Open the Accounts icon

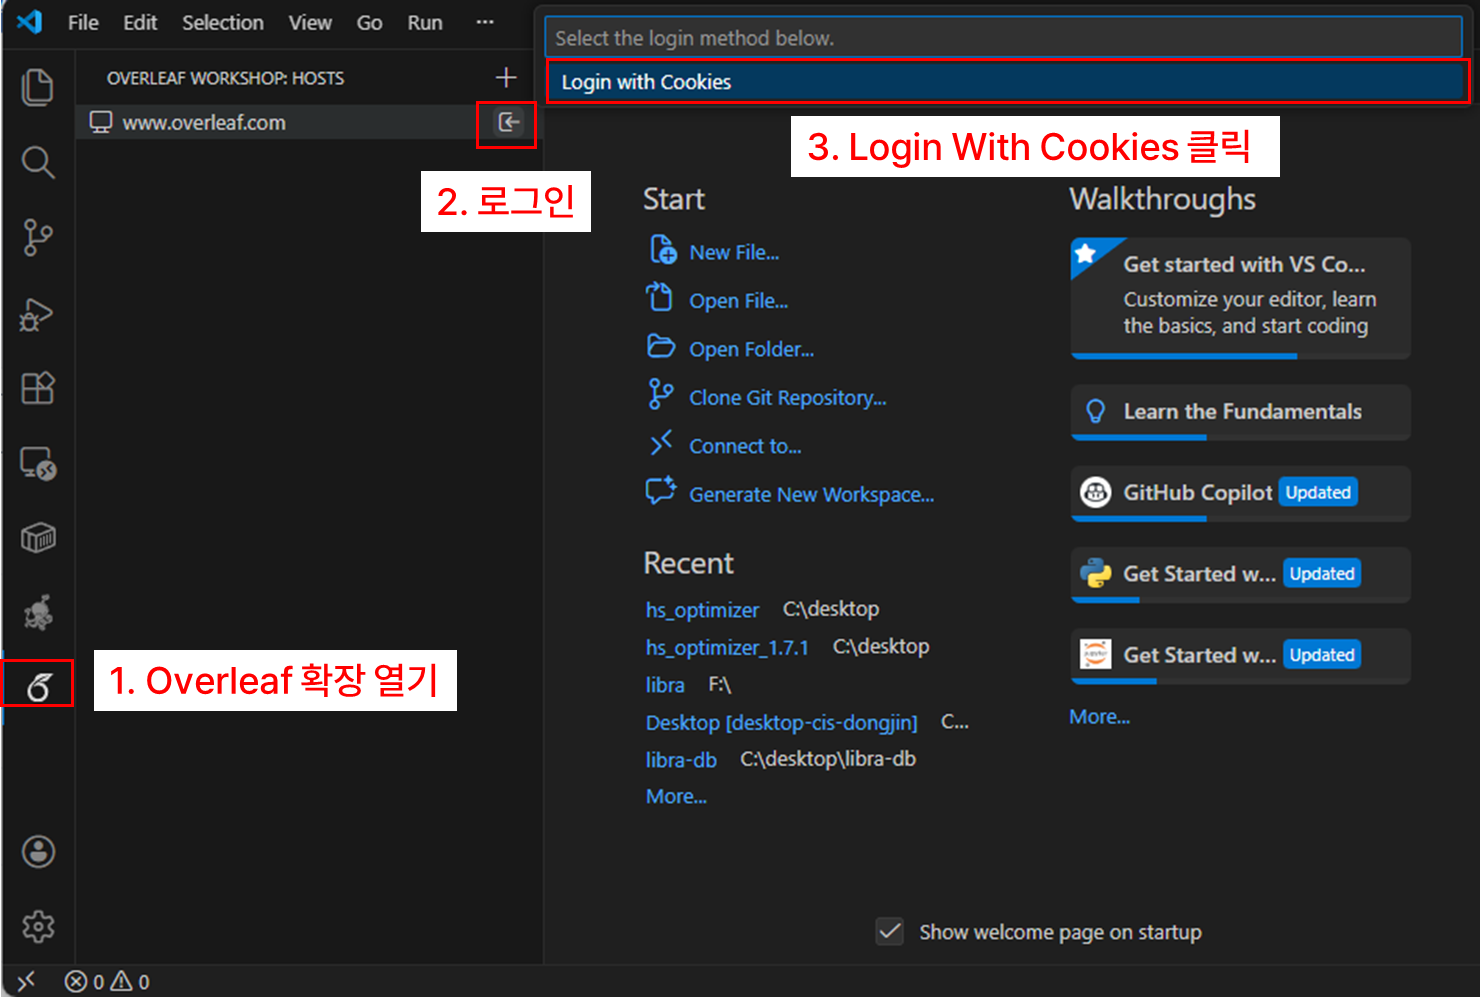click(38, 852)
